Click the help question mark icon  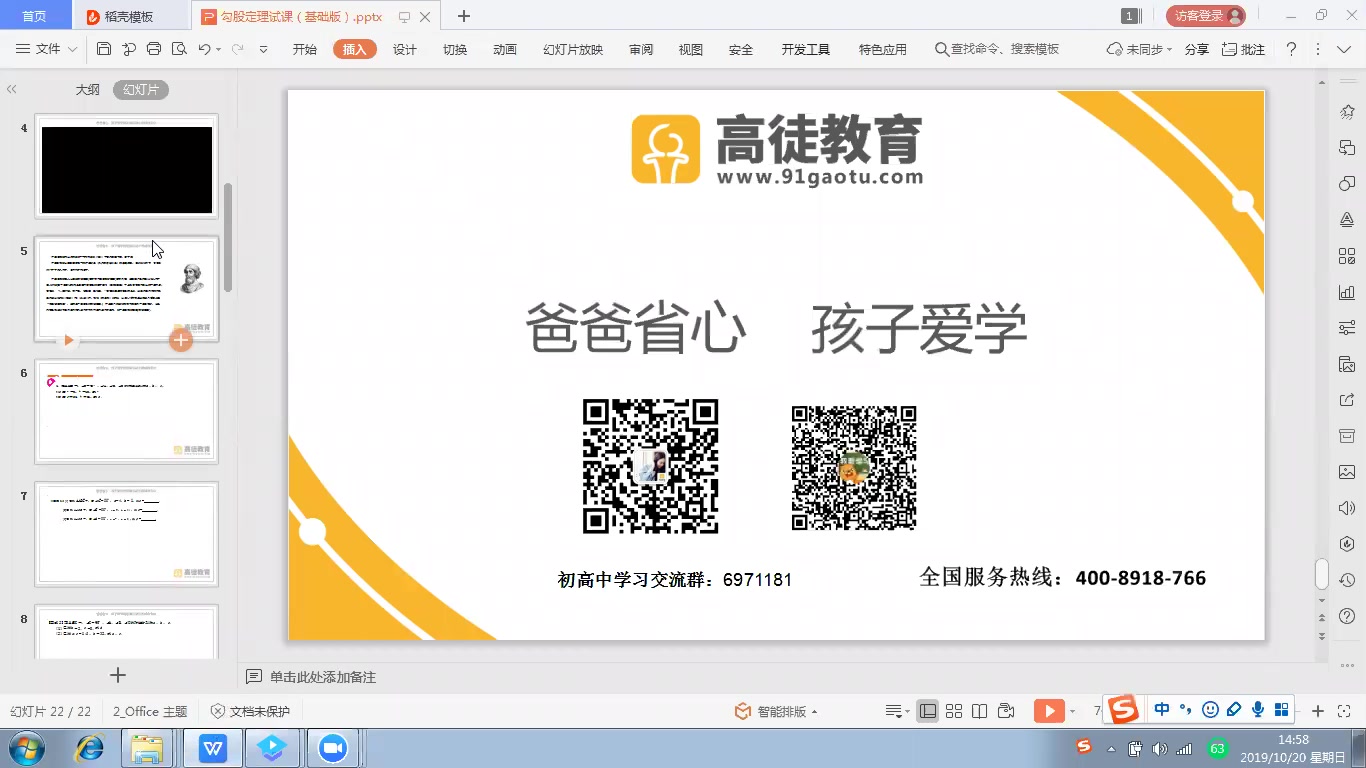pos(1291,49)
